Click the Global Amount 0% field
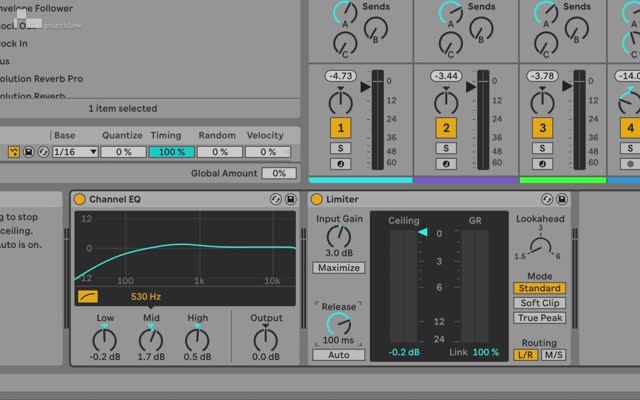 [x=279, y=173]
